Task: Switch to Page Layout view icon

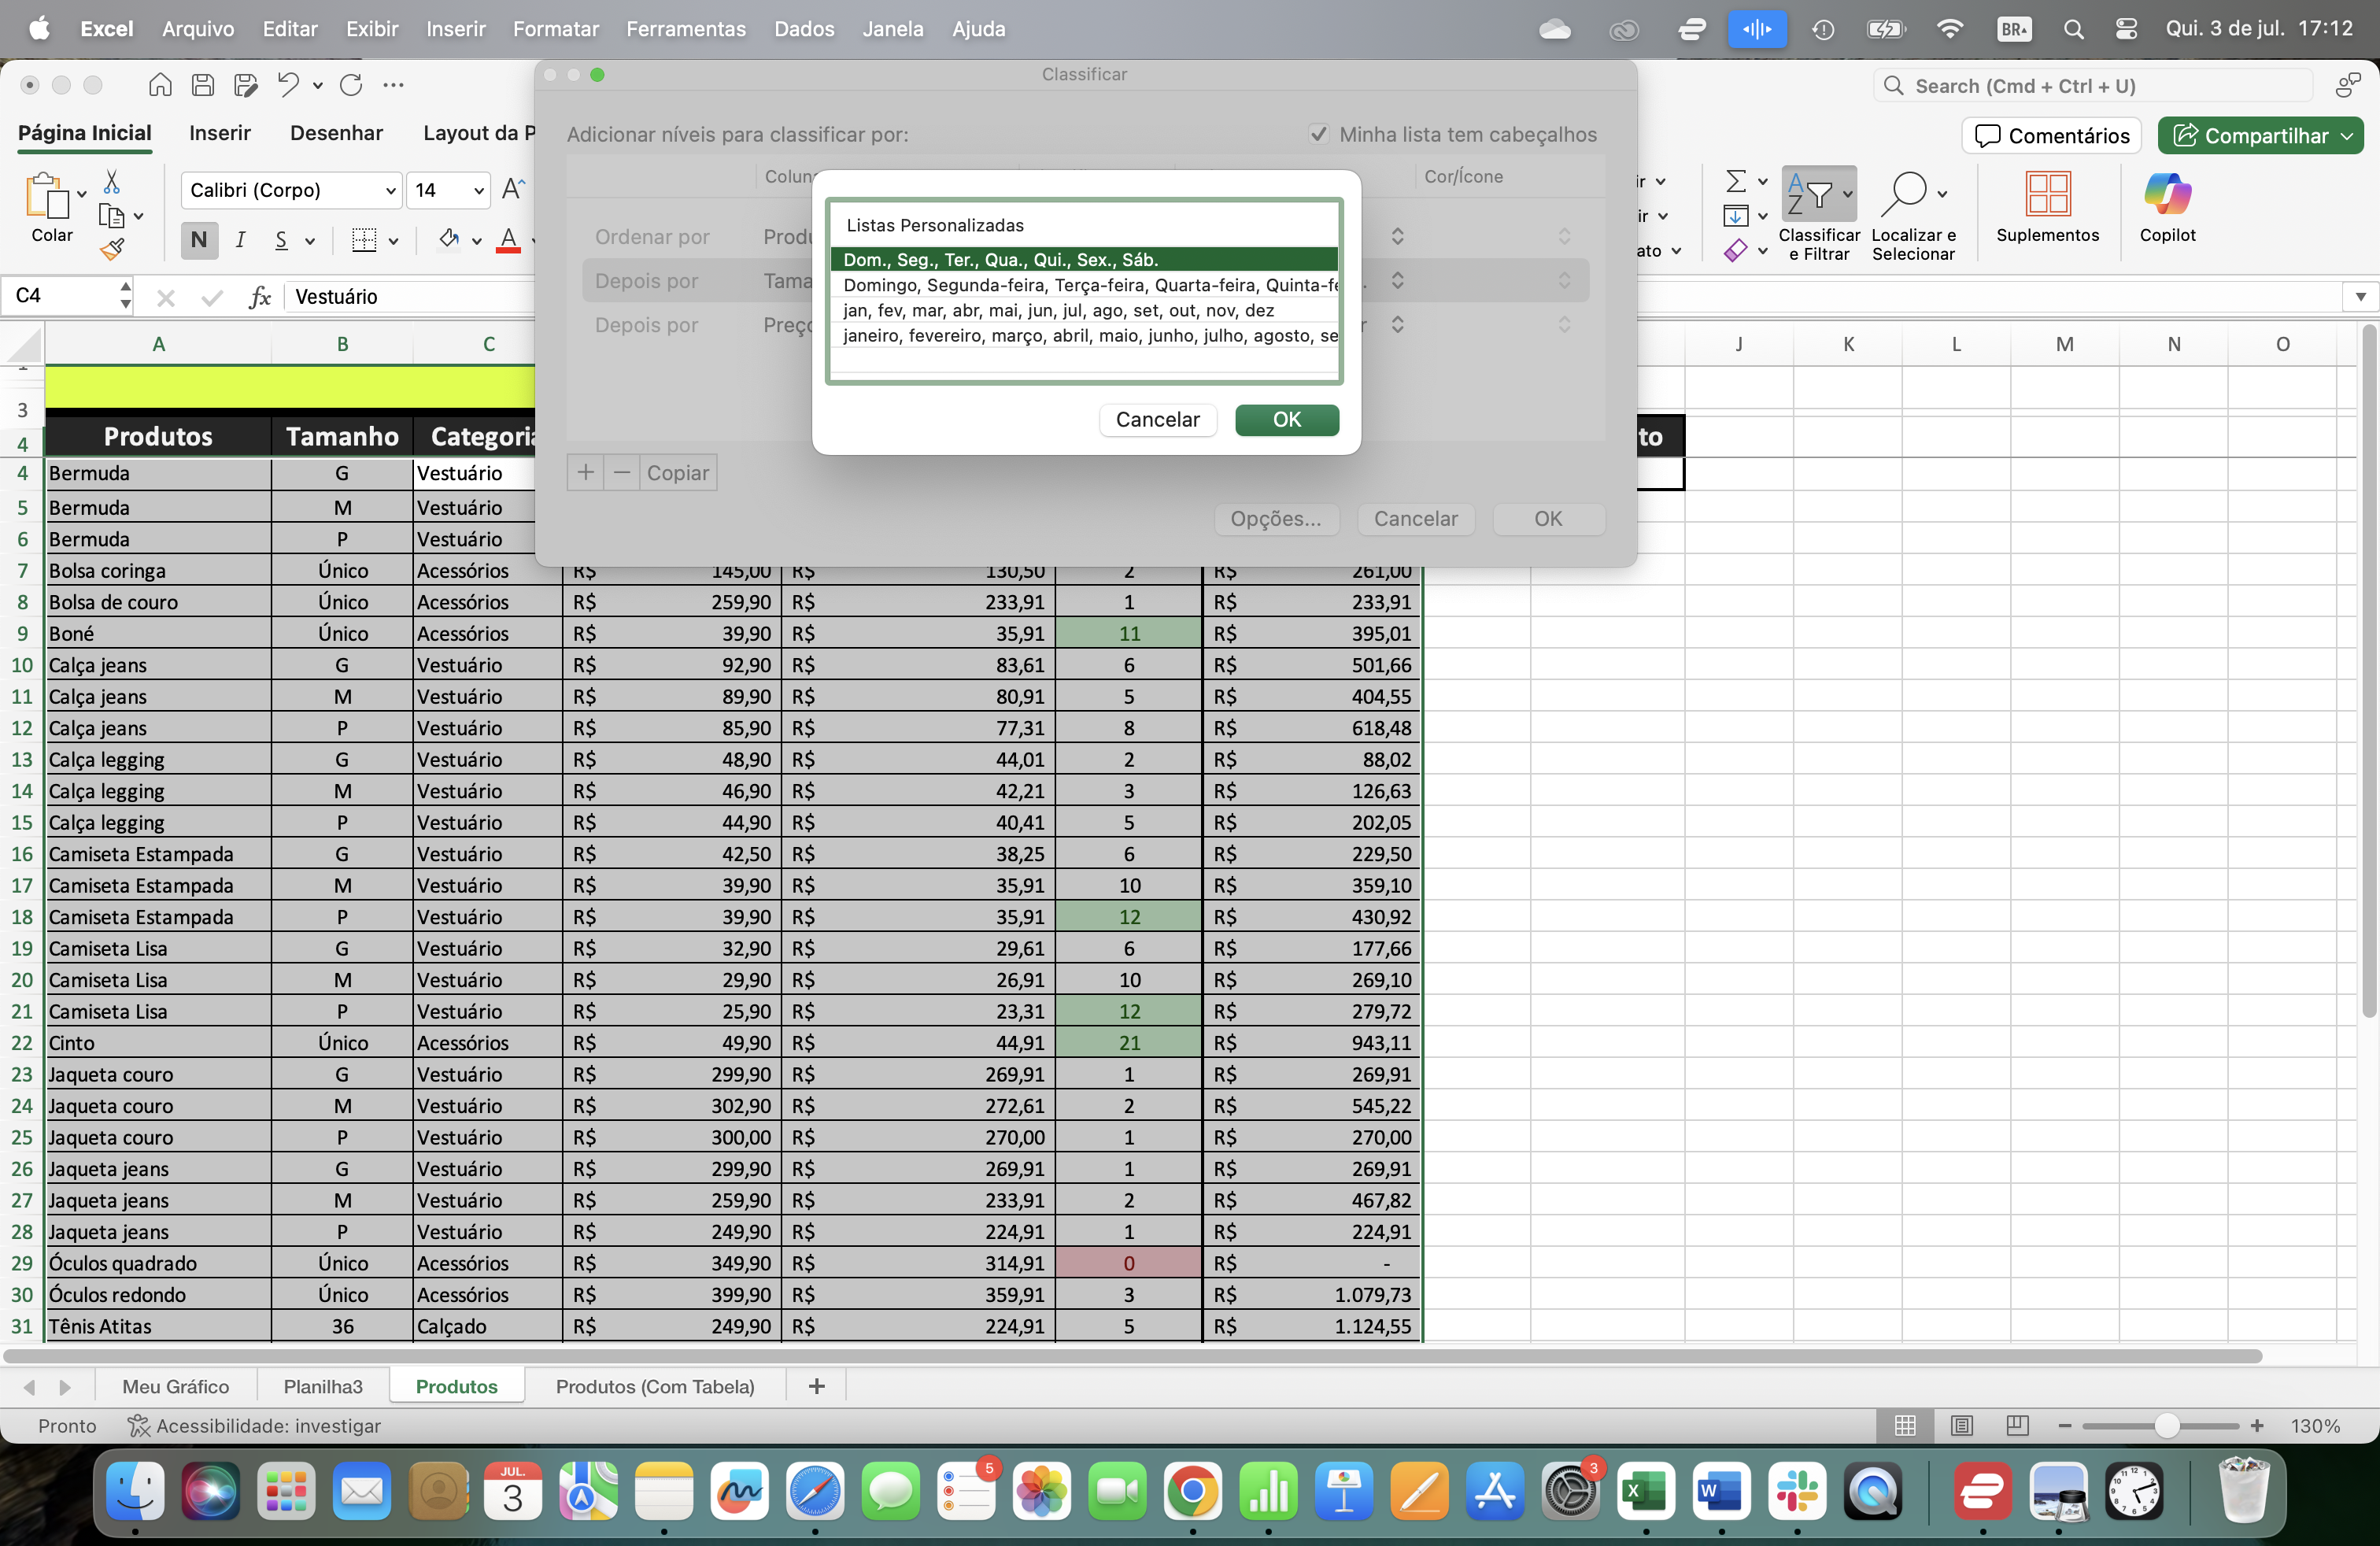Action: [1961, 1426]
